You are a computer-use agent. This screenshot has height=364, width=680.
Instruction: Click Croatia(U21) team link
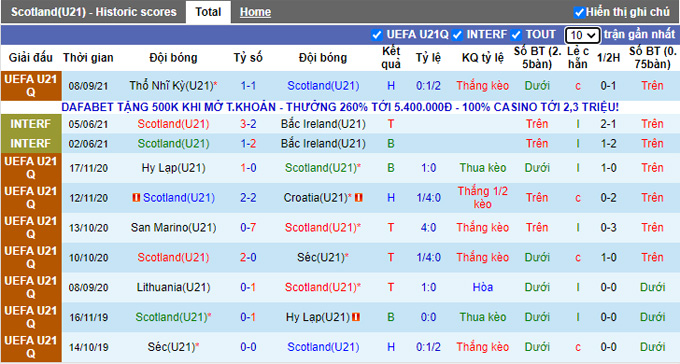pos(317,198)
